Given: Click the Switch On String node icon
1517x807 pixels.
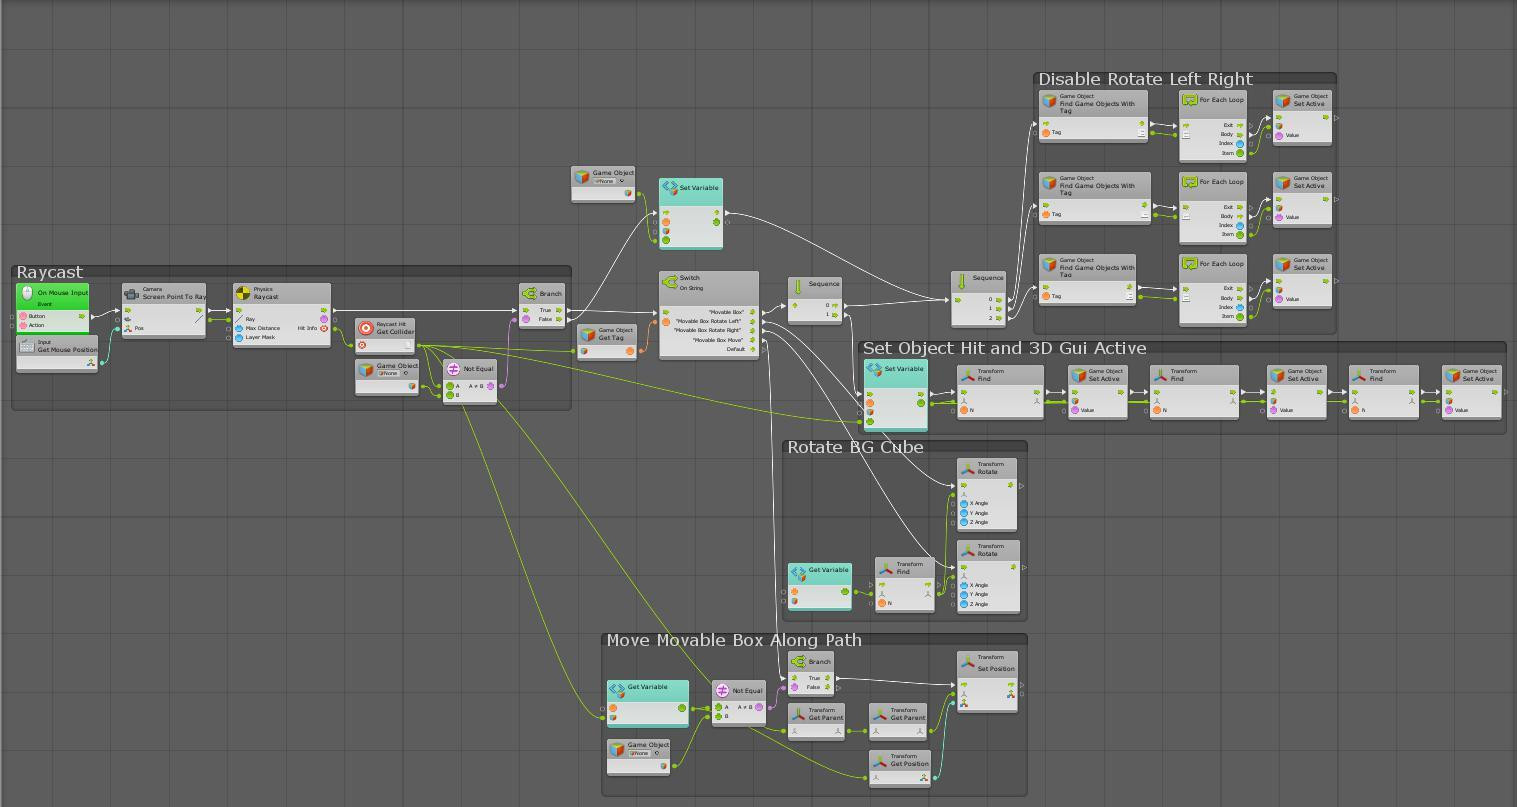Looking at the screenshot, I should tap(670, 282).
